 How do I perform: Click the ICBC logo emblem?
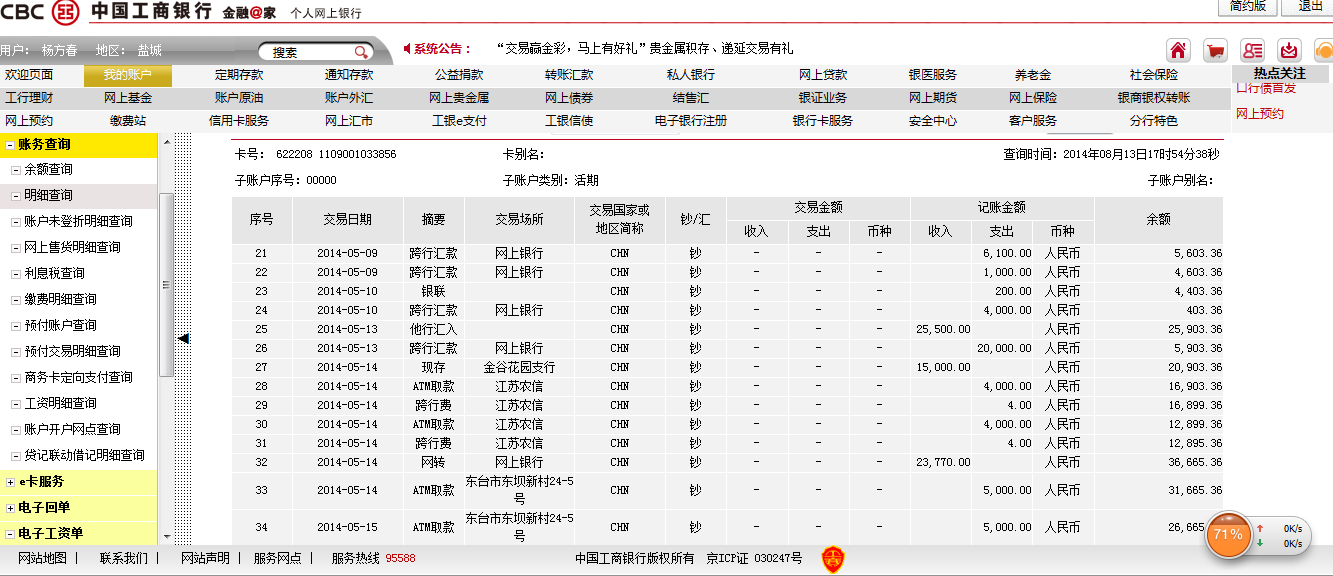(66, 12)
